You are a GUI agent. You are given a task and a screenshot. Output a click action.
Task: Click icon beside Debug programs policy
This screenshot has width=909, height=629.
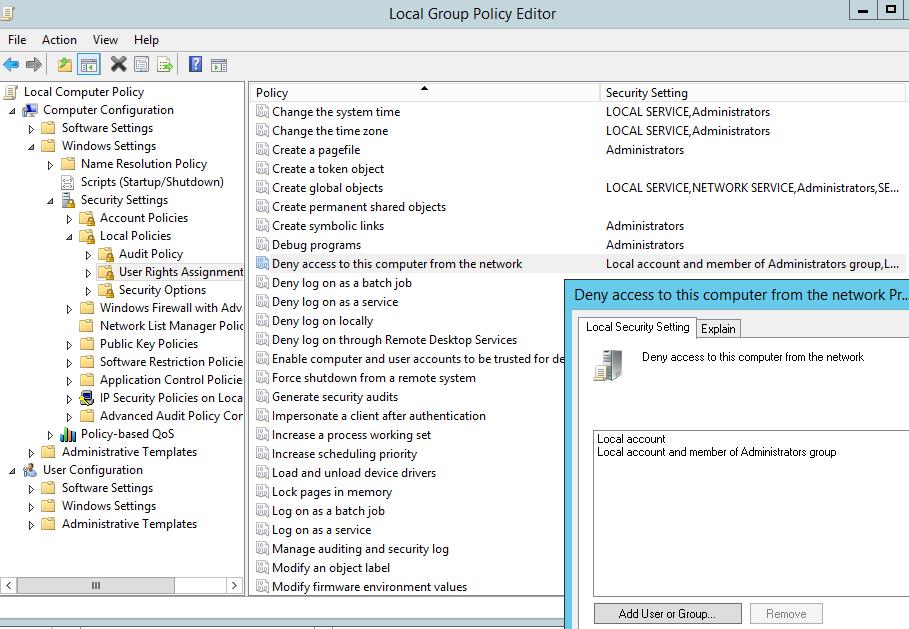pos(263,244)
